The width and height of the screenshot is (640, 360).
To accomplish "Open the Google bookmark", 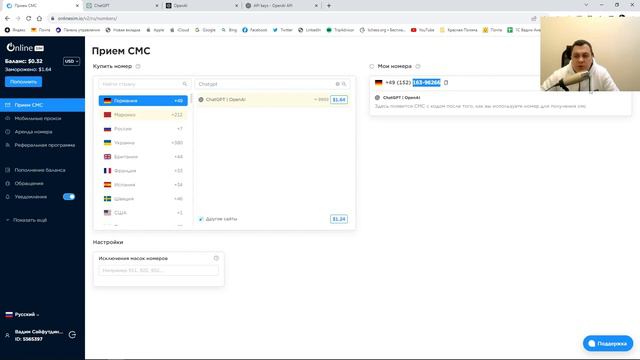I will pos(205,30).
